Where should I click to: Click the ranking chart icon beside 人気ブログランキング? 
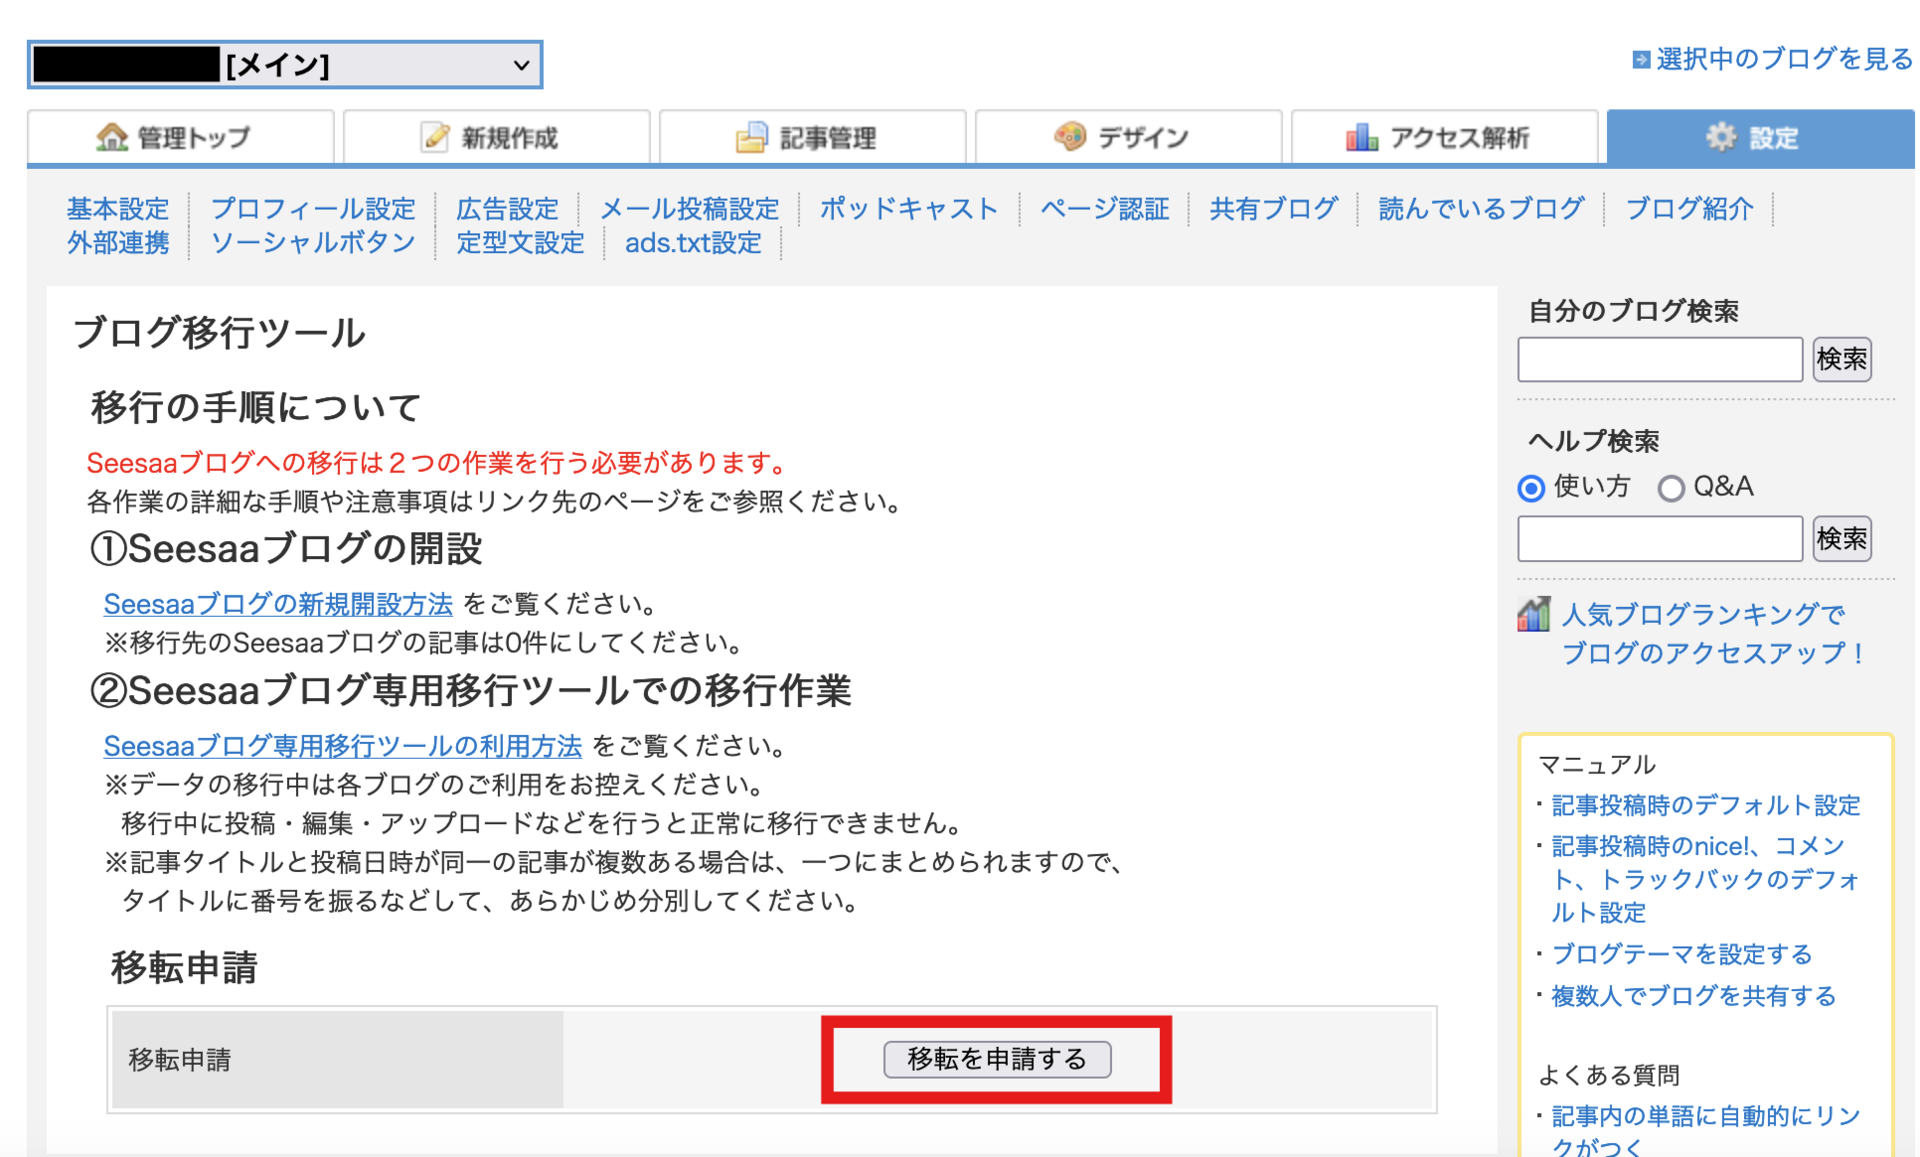tap(1533, 614)
